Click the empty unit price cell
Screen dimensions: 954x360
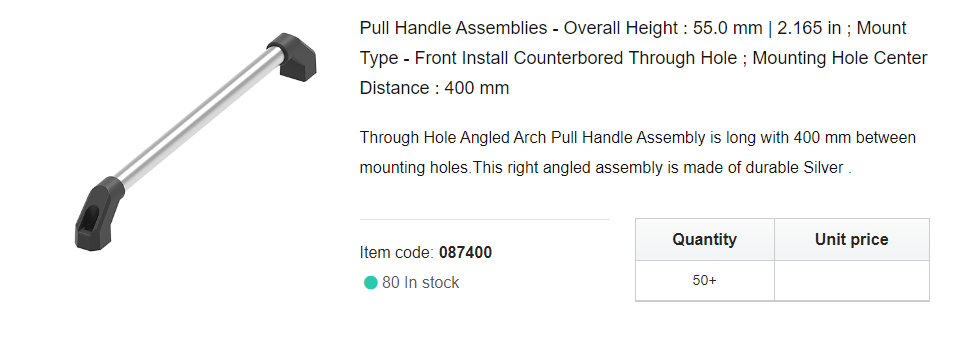(852, 281)
